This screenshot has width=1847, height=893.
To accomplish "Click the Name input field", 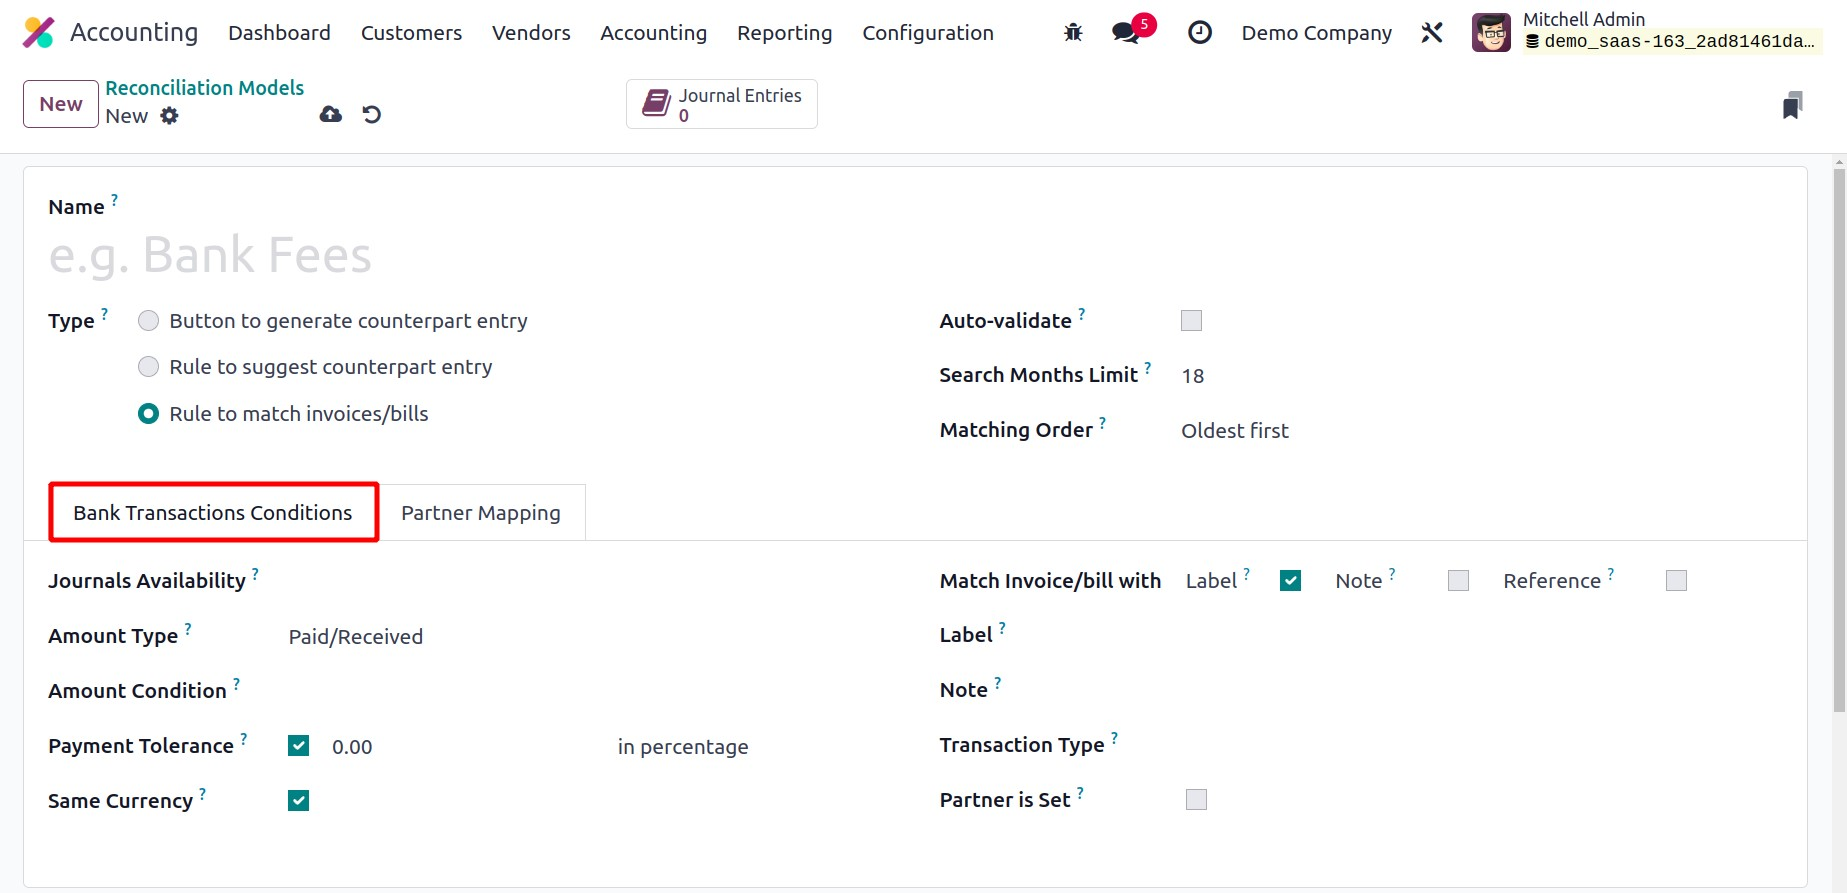I will point(400,255).
